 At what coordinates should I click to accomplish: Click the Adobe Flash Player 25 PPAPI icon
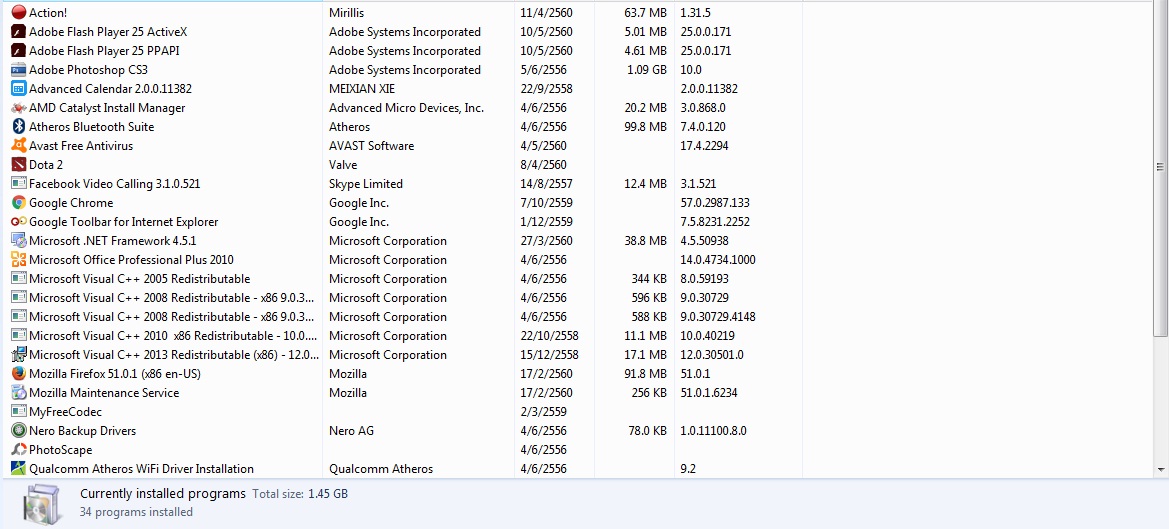(x=19, y=51)
